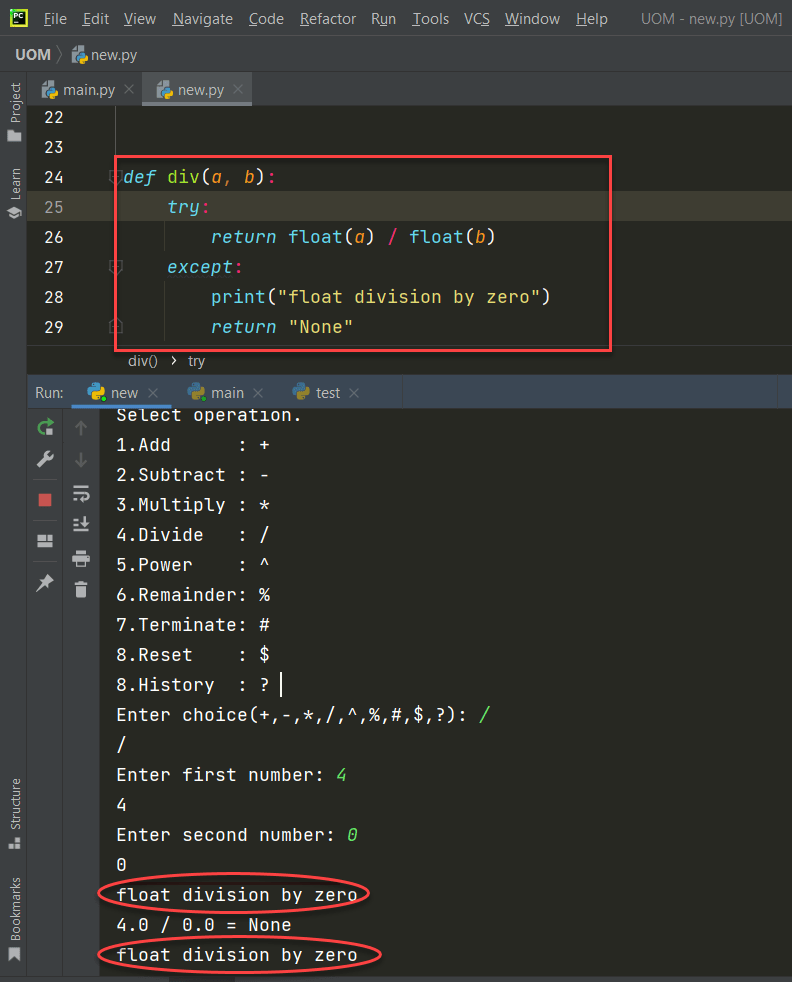792x982 pixels.
Task: Open the Learn tool window from the sidebar
Action: tap(14, 194)
